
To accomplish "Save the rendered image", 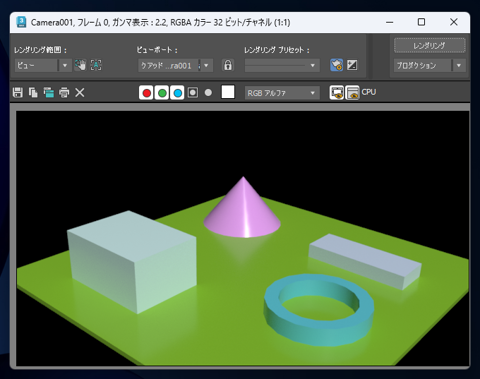I will 18,92.
